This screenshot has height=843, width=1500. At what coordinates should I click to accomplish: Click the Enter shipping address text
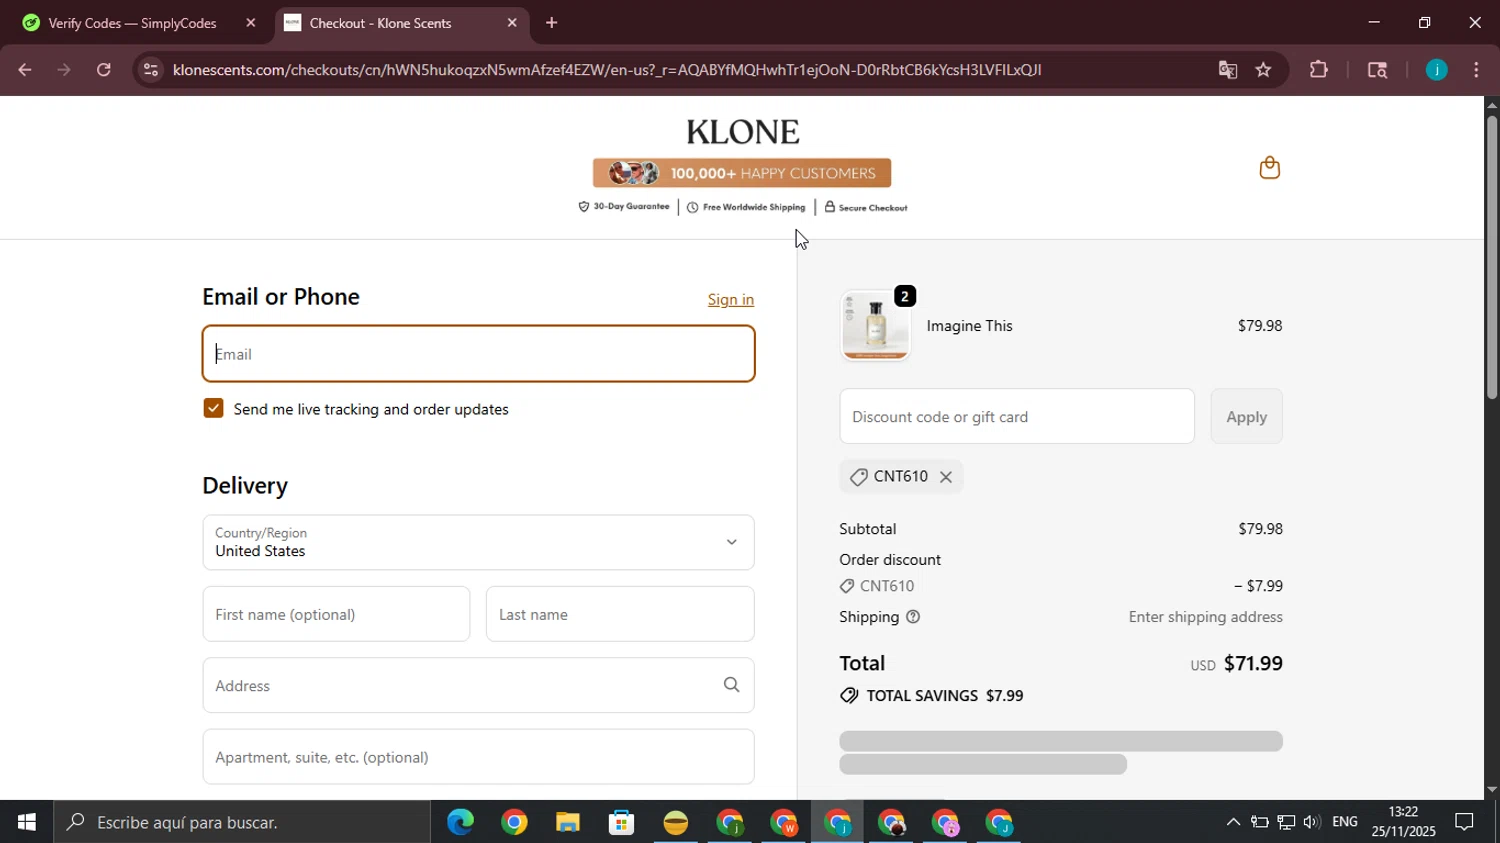click(x=1205, y=617)
